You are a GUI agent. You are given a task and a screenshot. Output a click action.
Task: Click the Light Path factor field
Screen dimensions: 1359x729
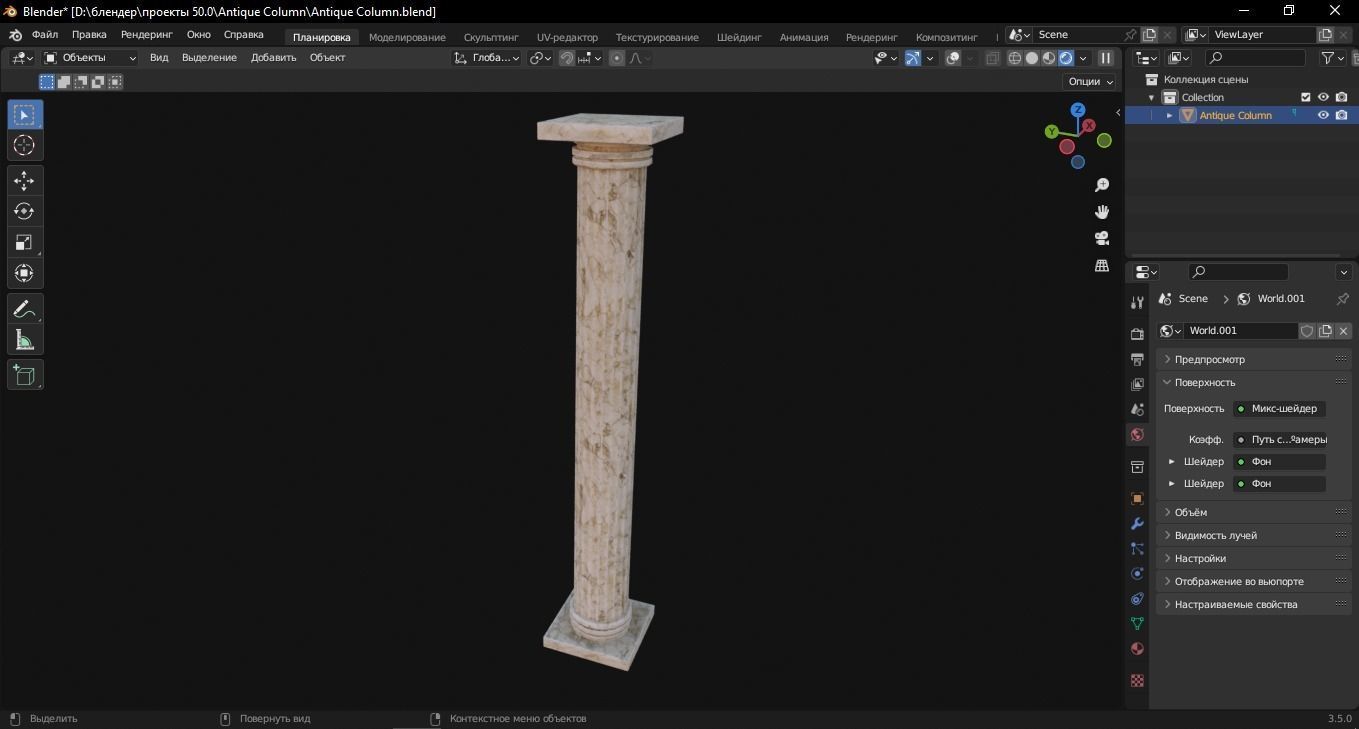1279,440
